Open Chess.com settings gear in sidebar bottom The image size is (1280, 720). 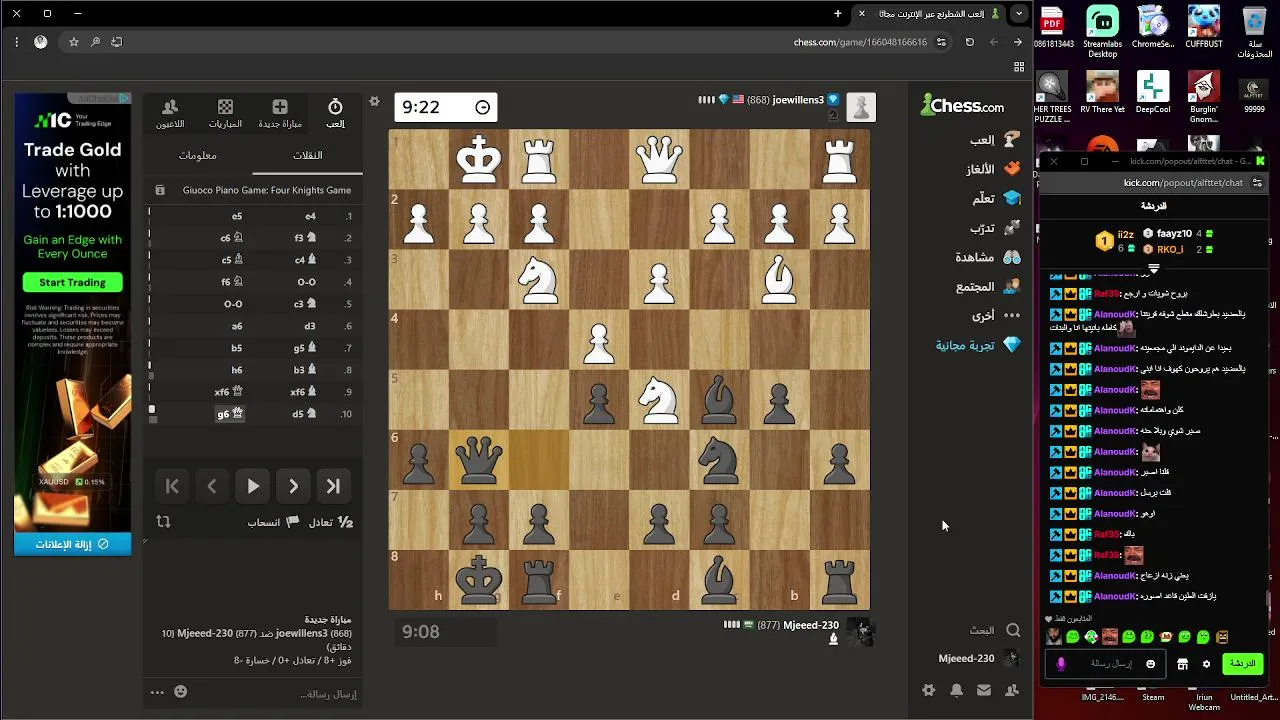click(929, 690)
